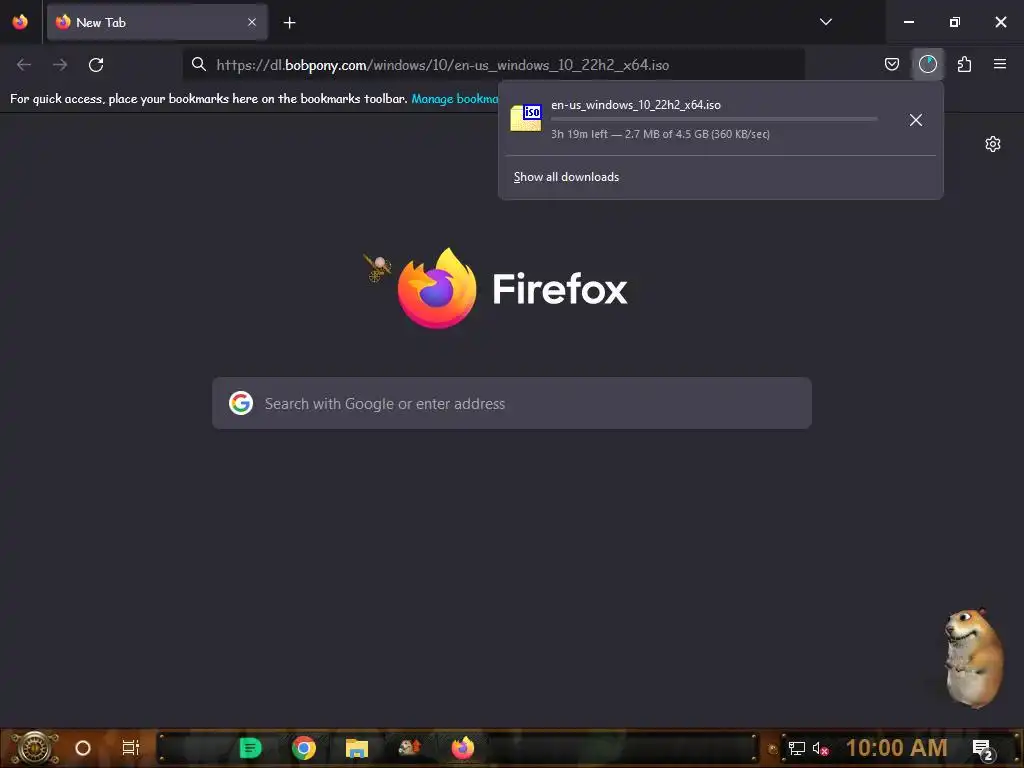This screenshot has width=1024, height=768.
Task: Open the Extensions puzzle icon
Action: coord(964,64)
